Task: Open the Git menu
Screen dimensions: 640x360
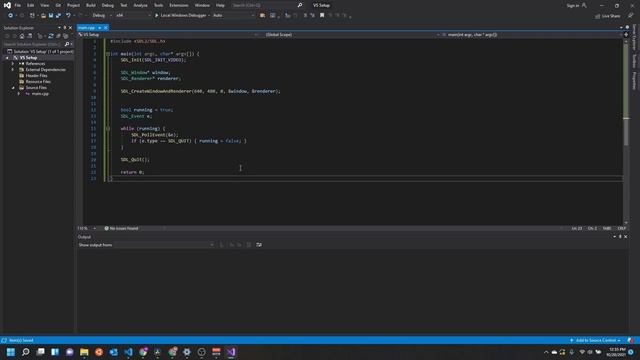Action: 58,5
